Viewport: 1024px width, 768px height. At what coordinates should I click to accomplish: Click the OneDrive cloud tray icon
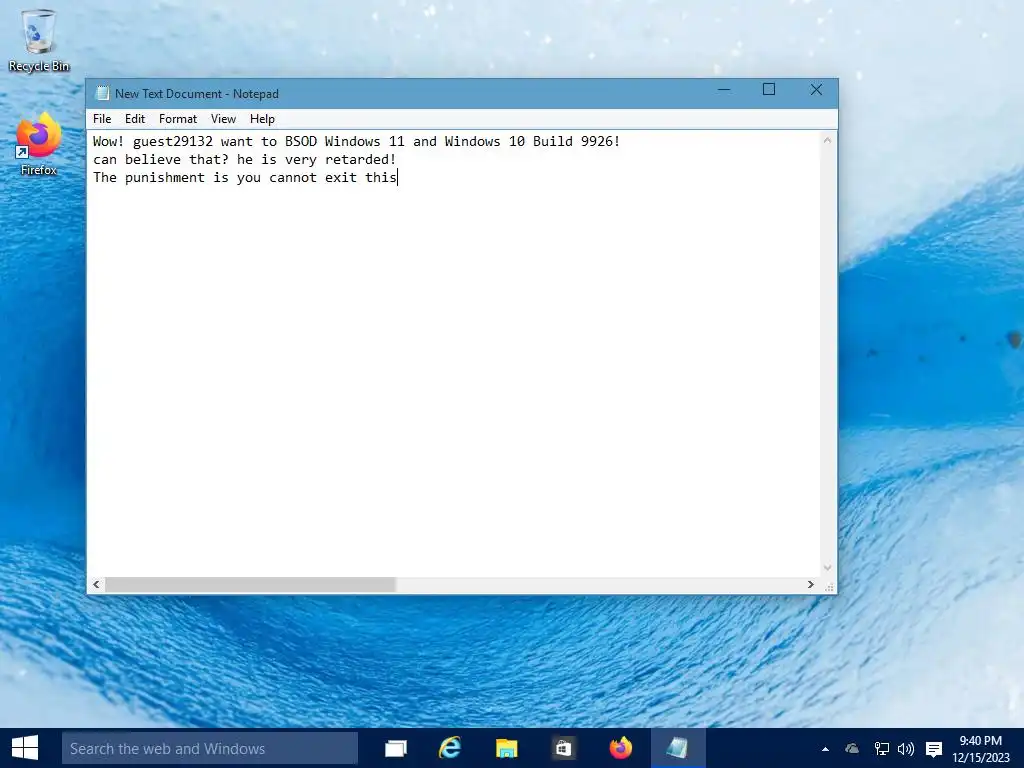coord(852,749)
